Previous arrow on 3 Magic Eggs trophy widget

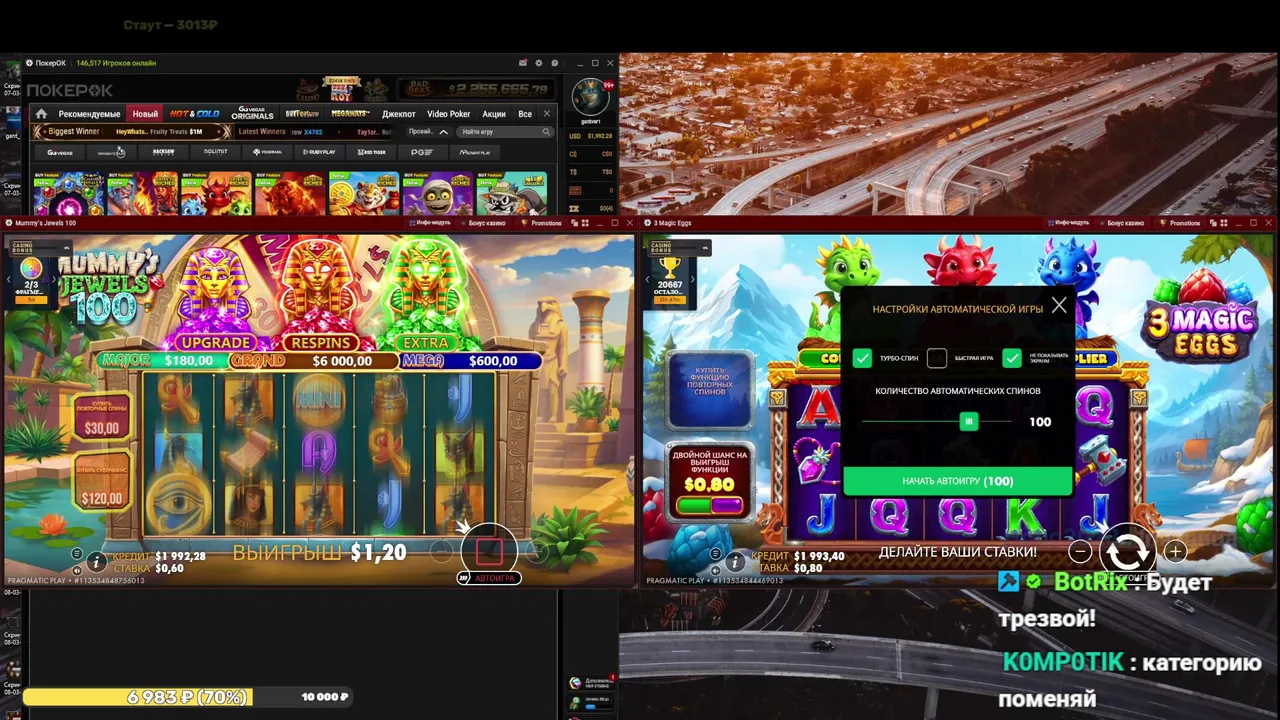click(648, 279)
